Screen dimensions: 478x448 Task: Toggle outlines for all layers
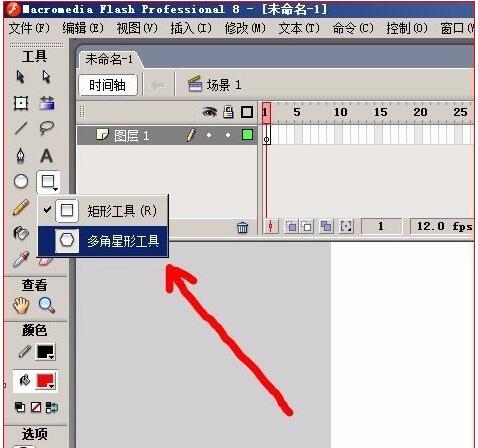[247, 112]
